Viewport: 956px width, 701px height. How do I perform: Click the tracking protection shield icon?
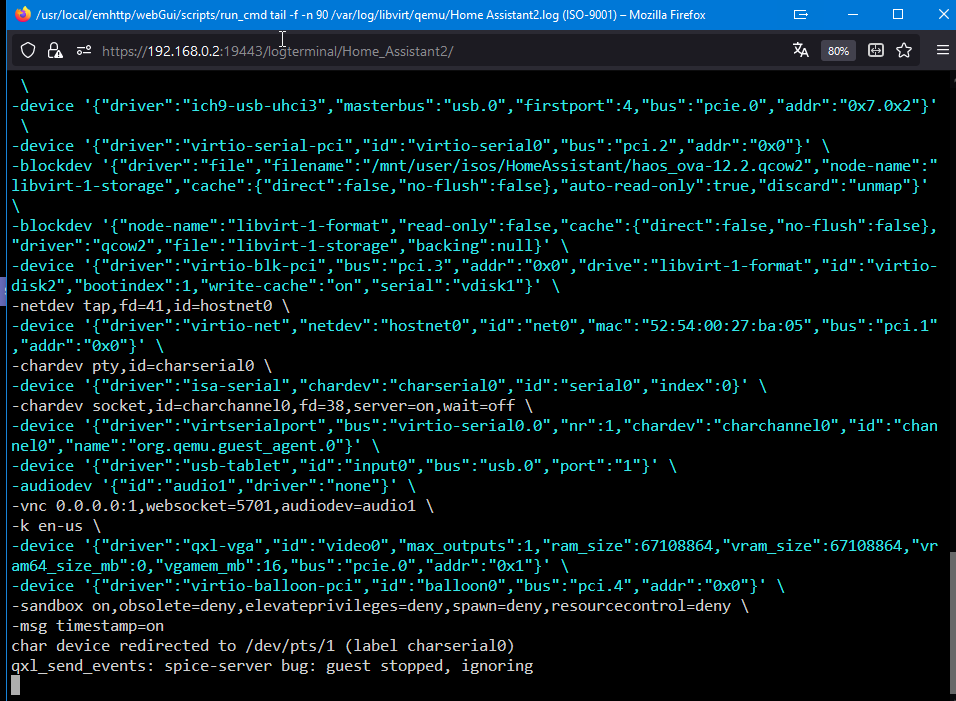28,51
